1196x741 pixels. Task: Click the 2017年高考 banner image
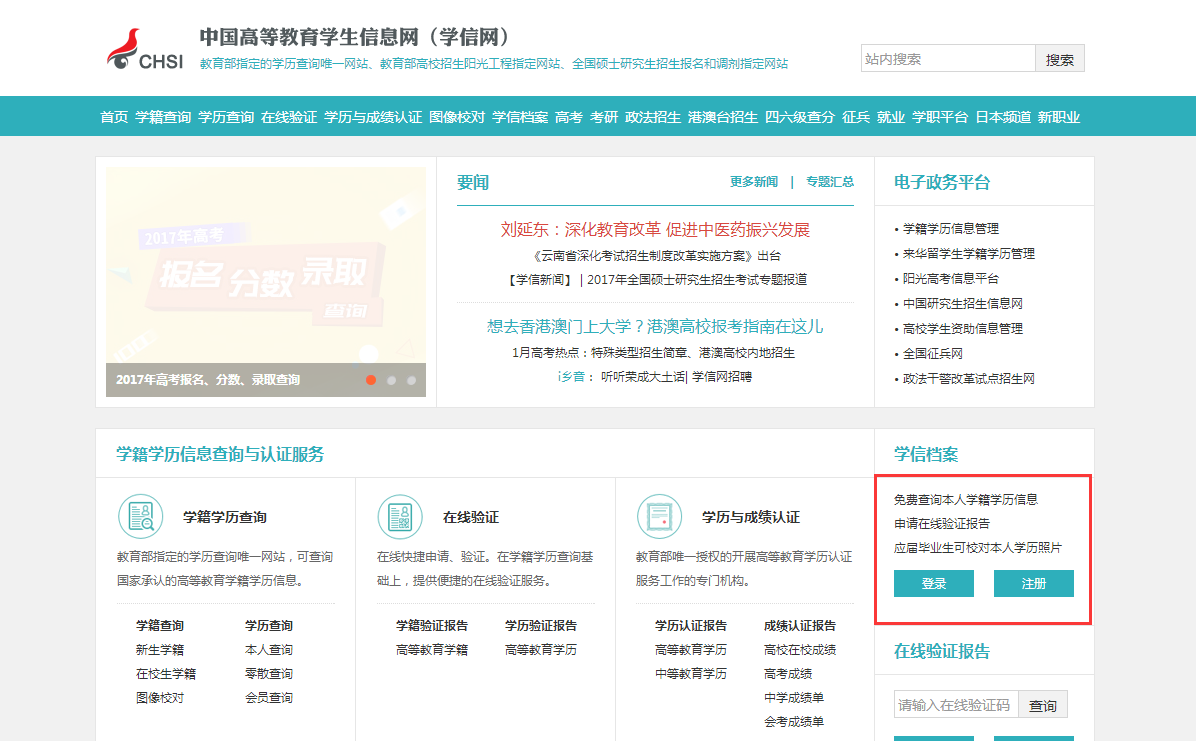pos(266,265)
